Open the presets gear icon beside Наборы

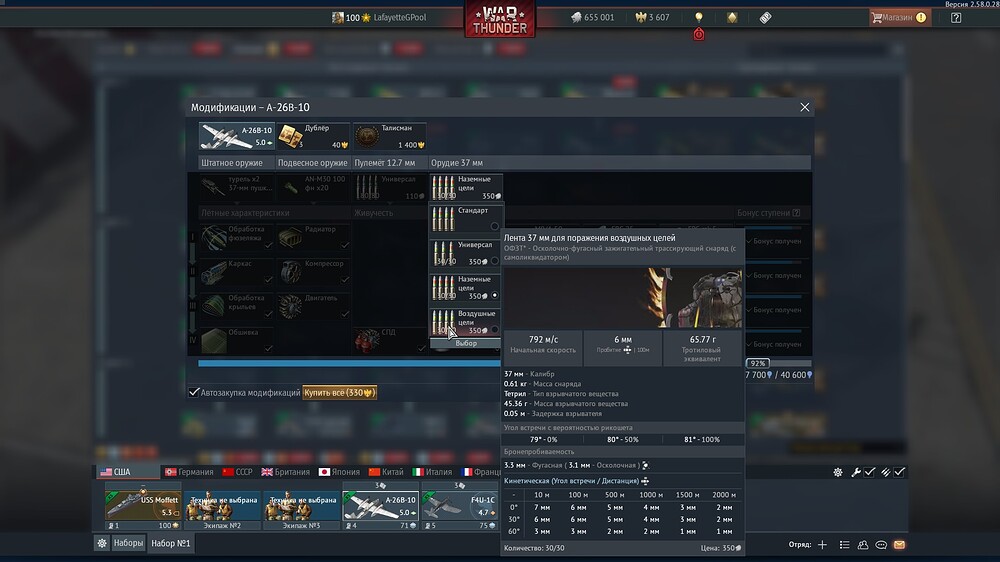[x=101, y=543]
